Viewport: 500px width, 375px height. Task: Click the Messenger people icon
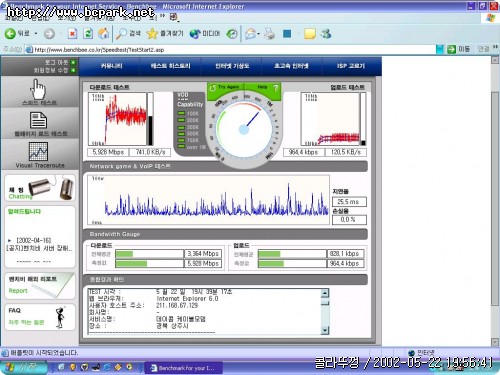[x=326, y=33]
